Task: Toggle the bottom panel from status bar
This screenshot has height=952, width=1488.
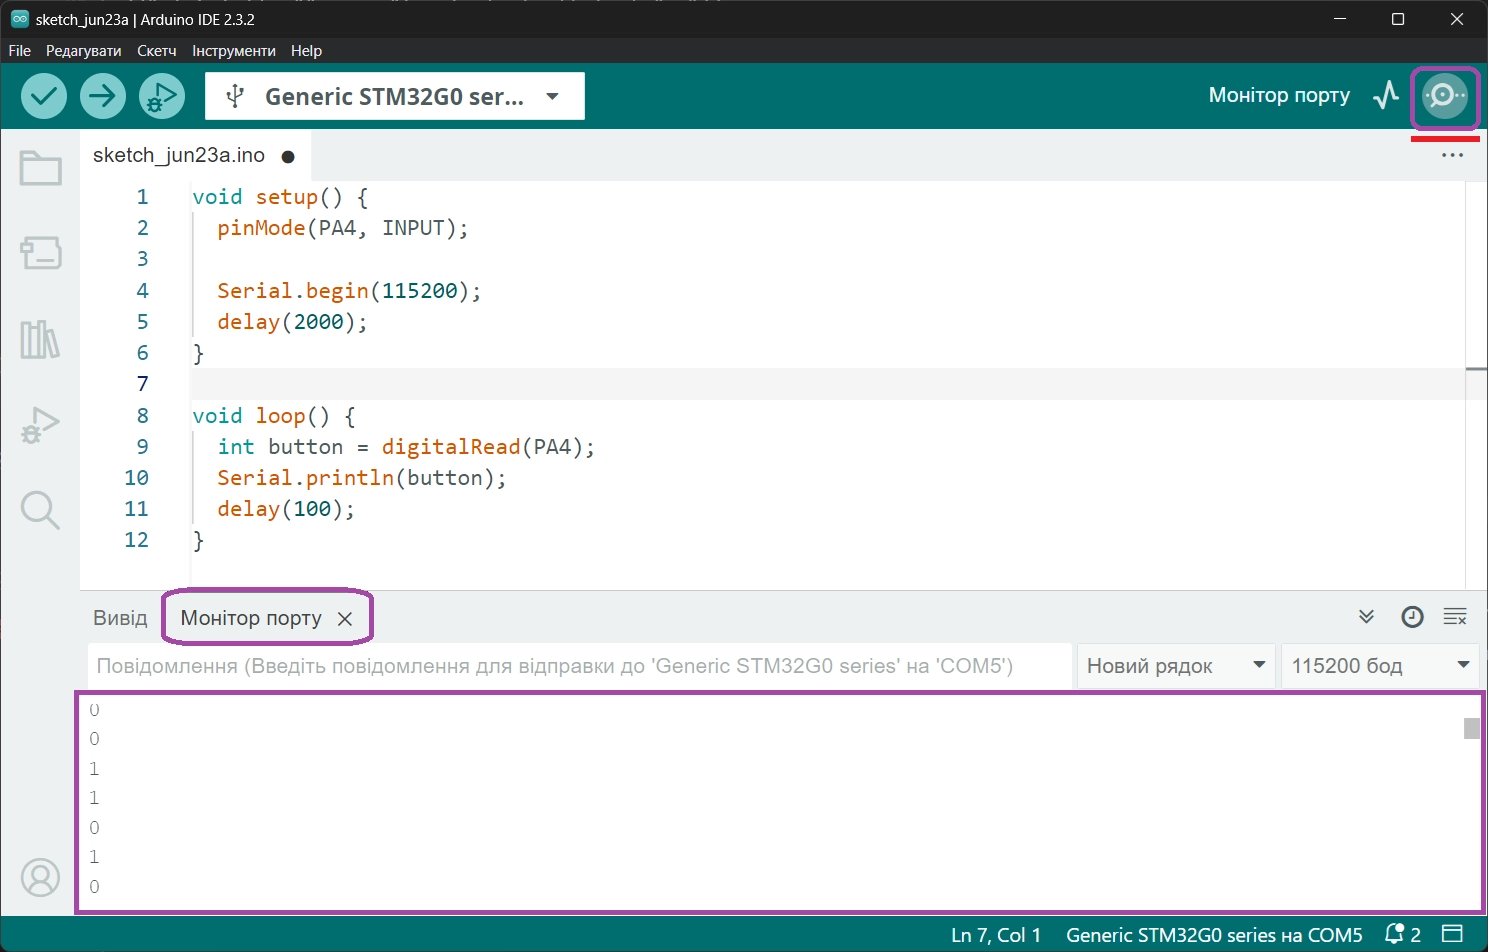Action: coord(1453,935)
